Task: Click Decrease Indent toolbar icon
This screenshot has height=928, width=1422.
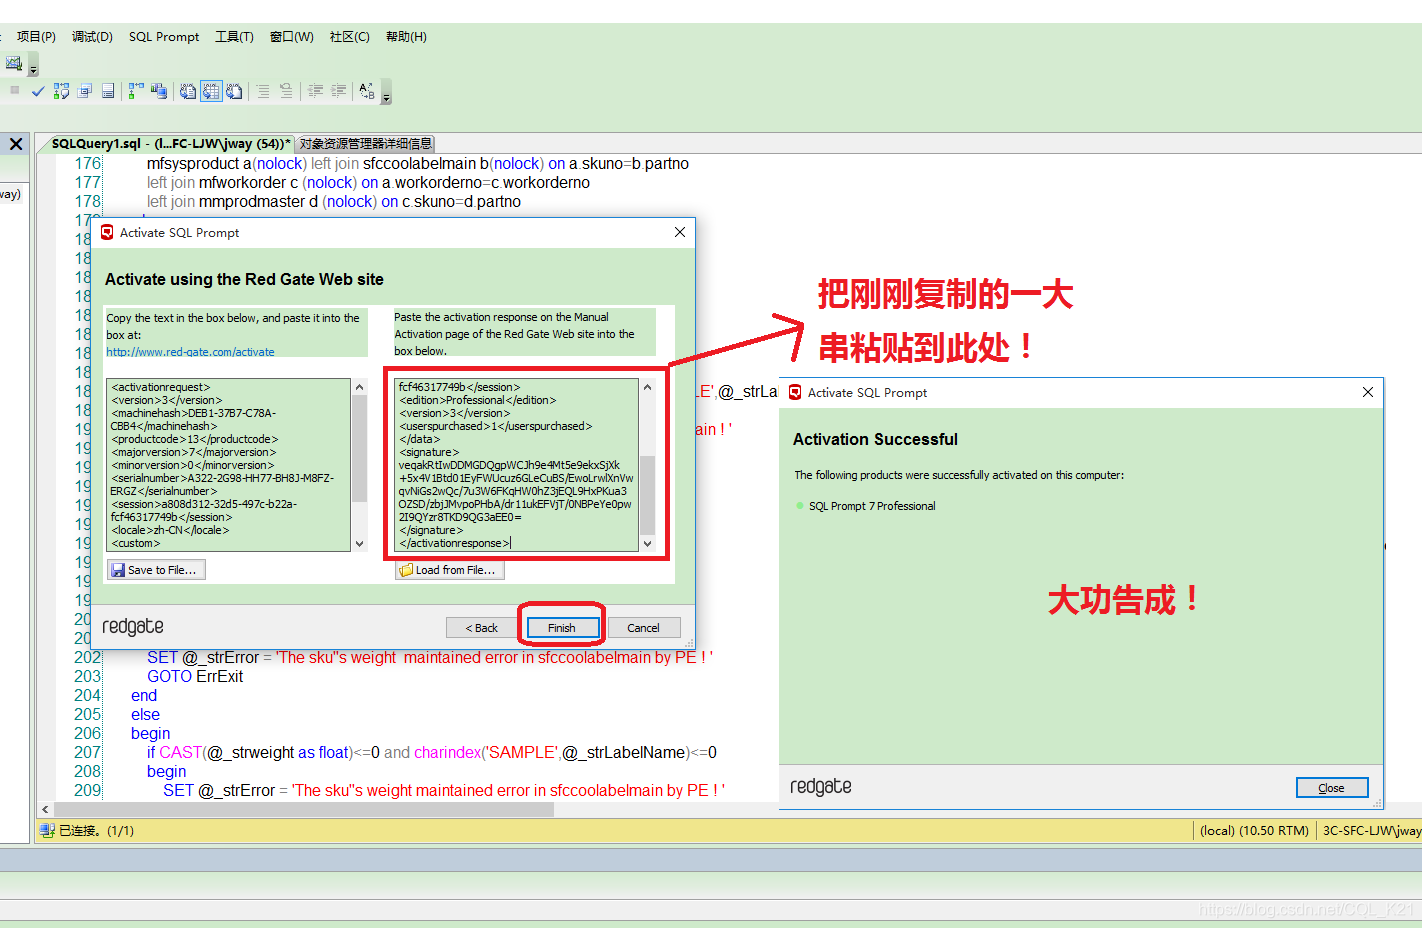Action: pos(315,91)
